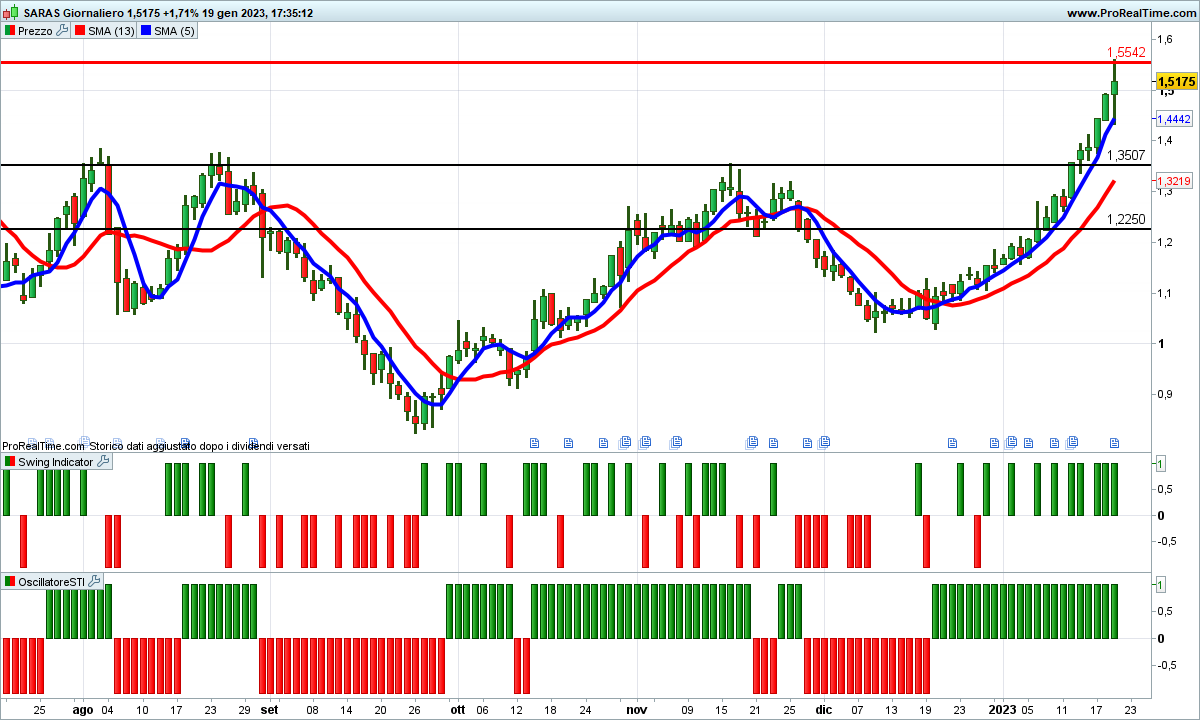Screen dimensions: 1200x720
Task: Click the blue 1,4442 SMA value tag
Action: pyautogui.click(x=1173, y=118)
